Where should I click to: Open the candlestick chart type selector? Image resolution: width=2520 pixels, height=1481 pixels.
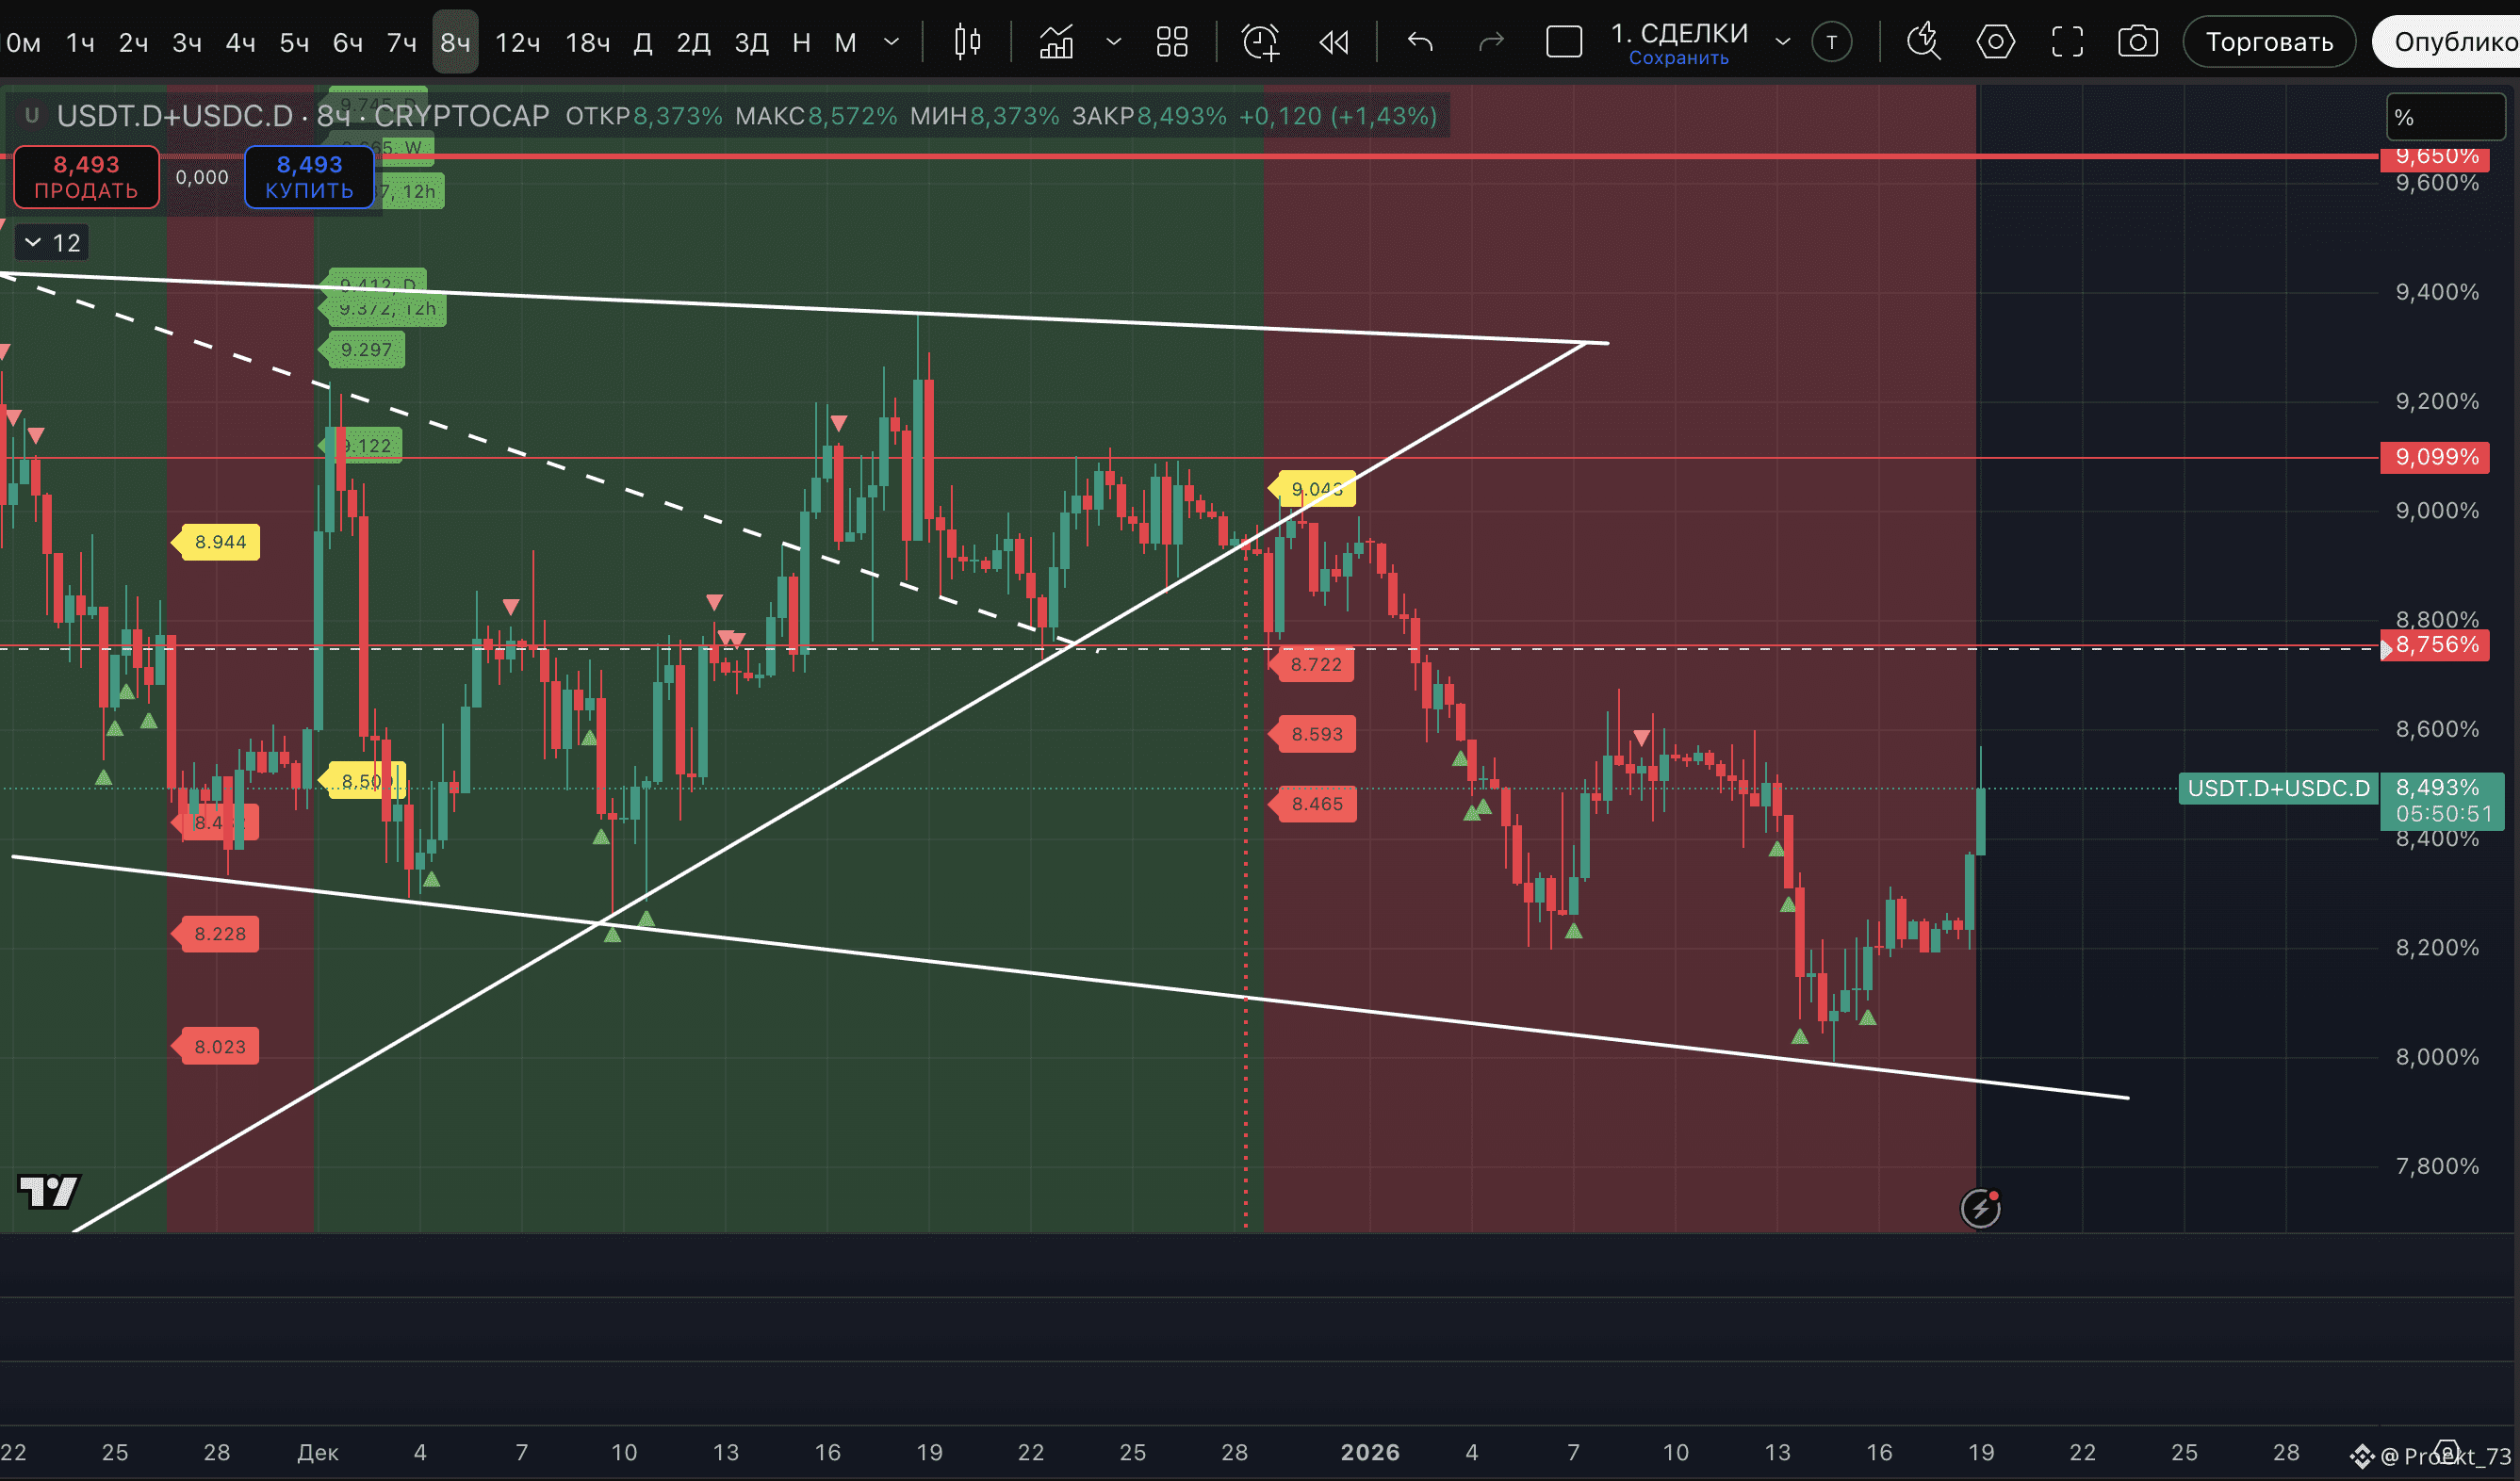tap(967, 42)
